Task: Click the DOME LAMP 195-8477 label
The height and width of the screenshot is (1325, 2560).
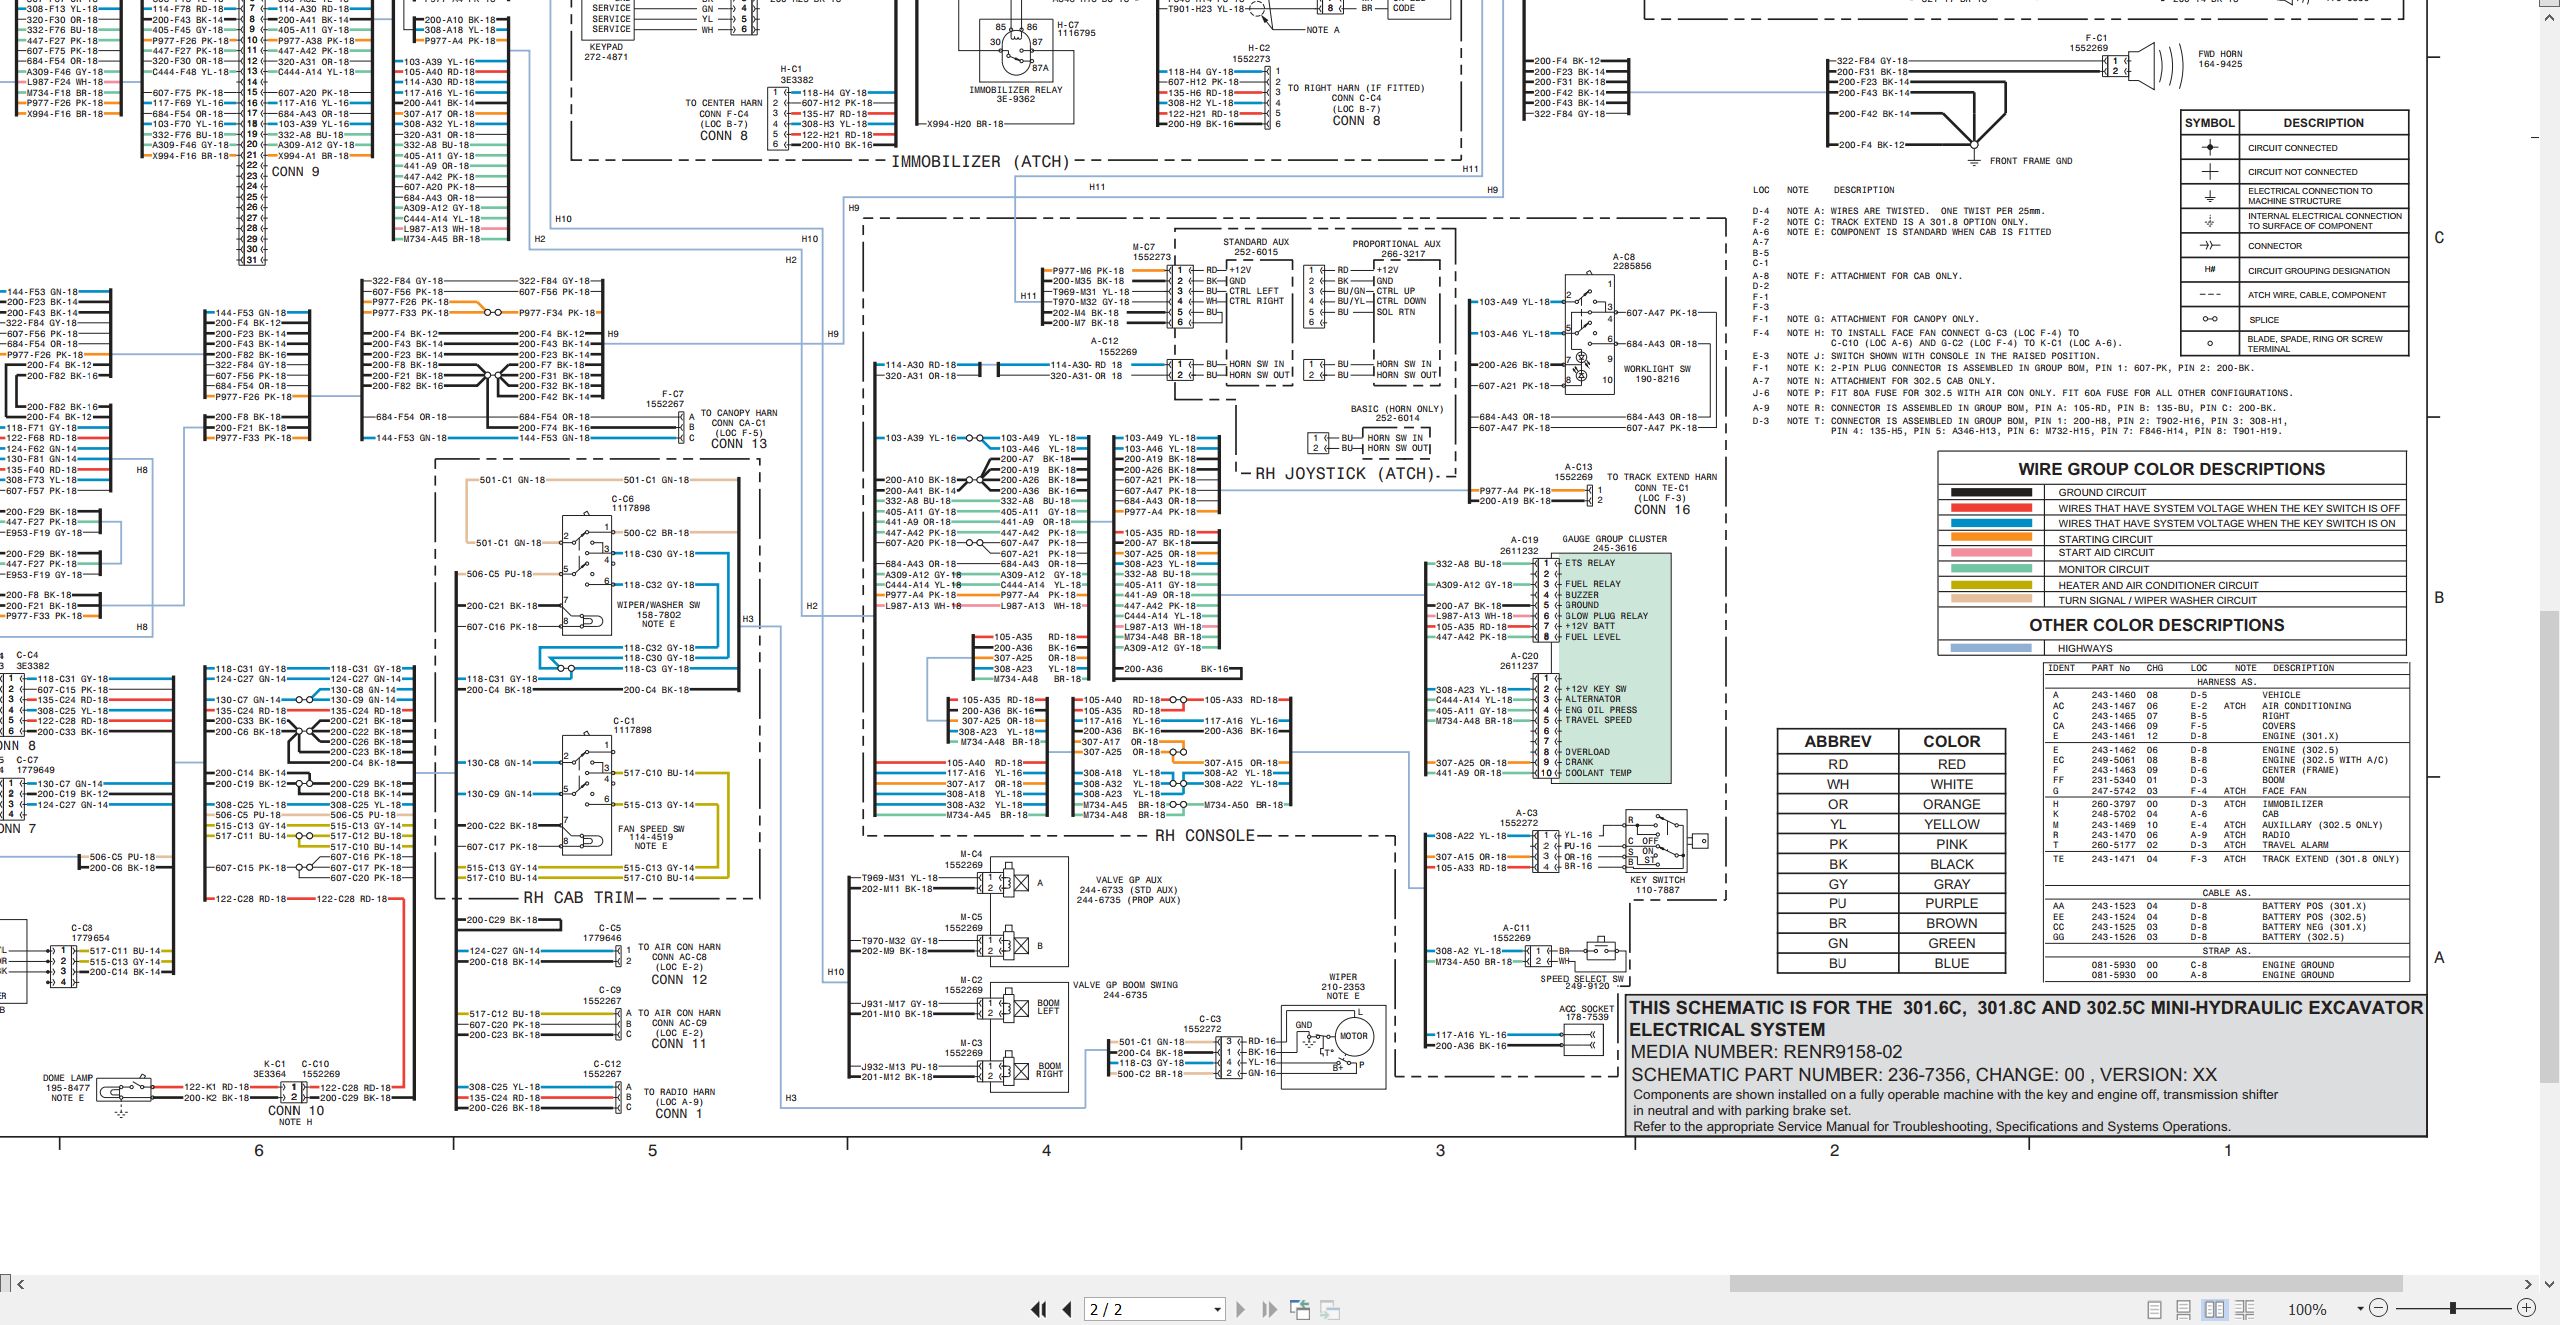Action: [x=67, y=1083]
